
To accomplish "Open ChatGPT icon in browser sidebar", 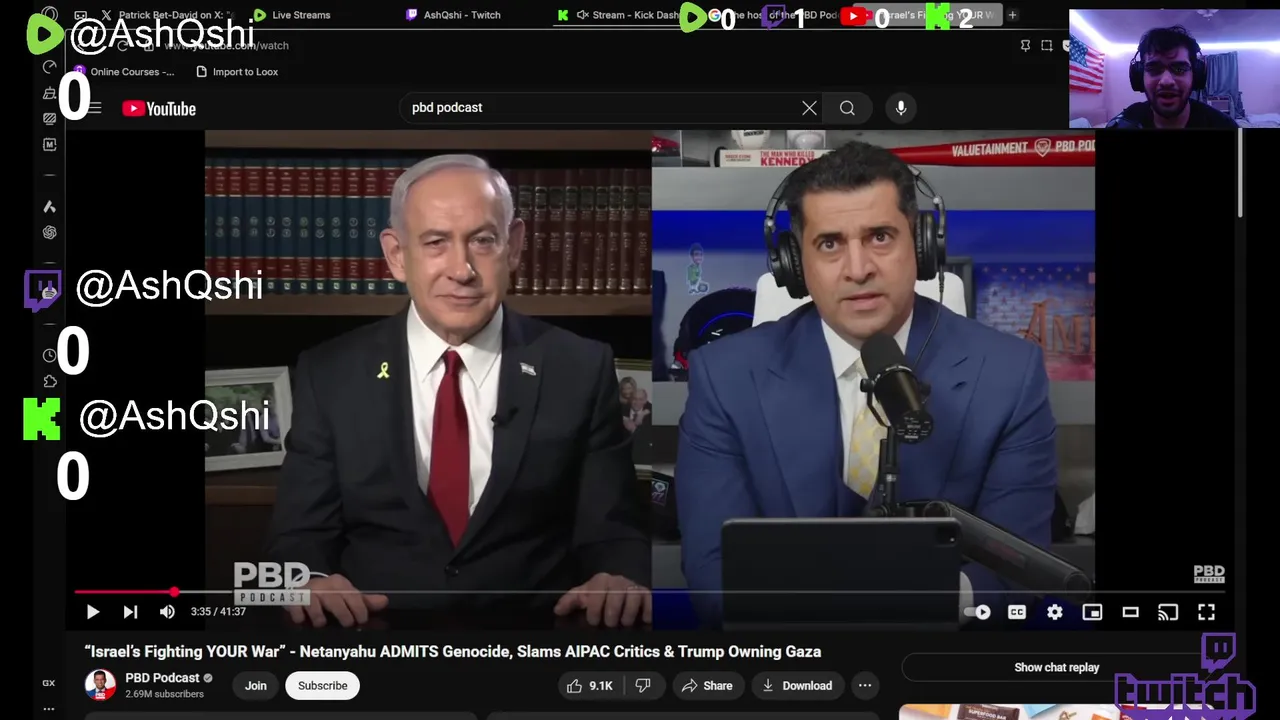I will (x=49, y=232).
